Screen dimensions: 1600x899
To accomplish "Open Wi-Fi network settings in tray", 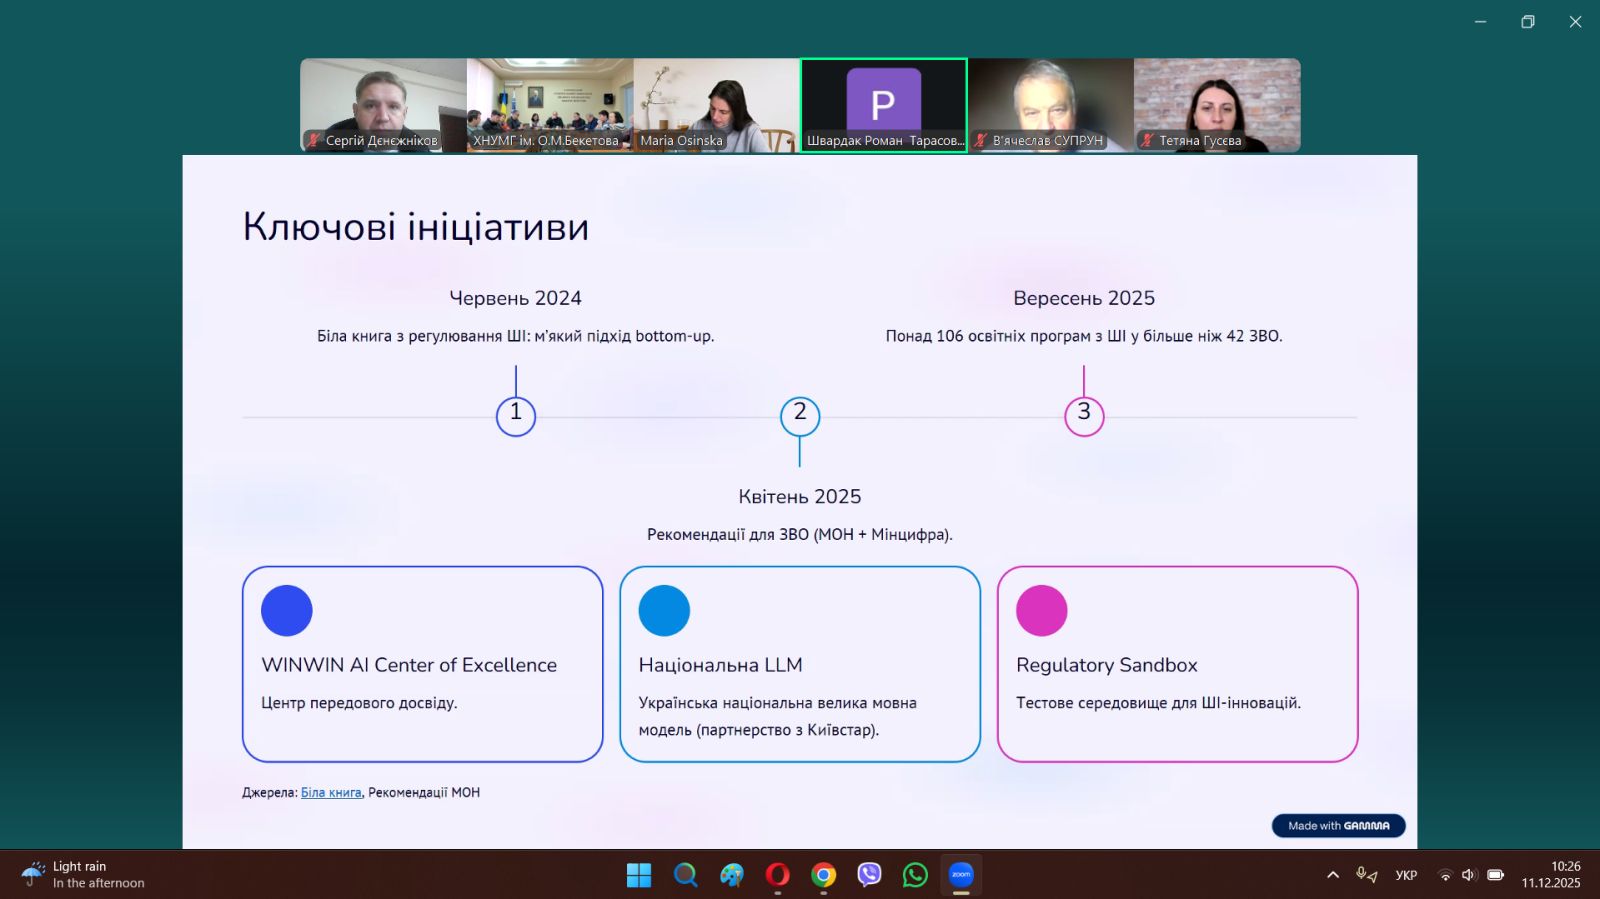I will coord(1444,875).
